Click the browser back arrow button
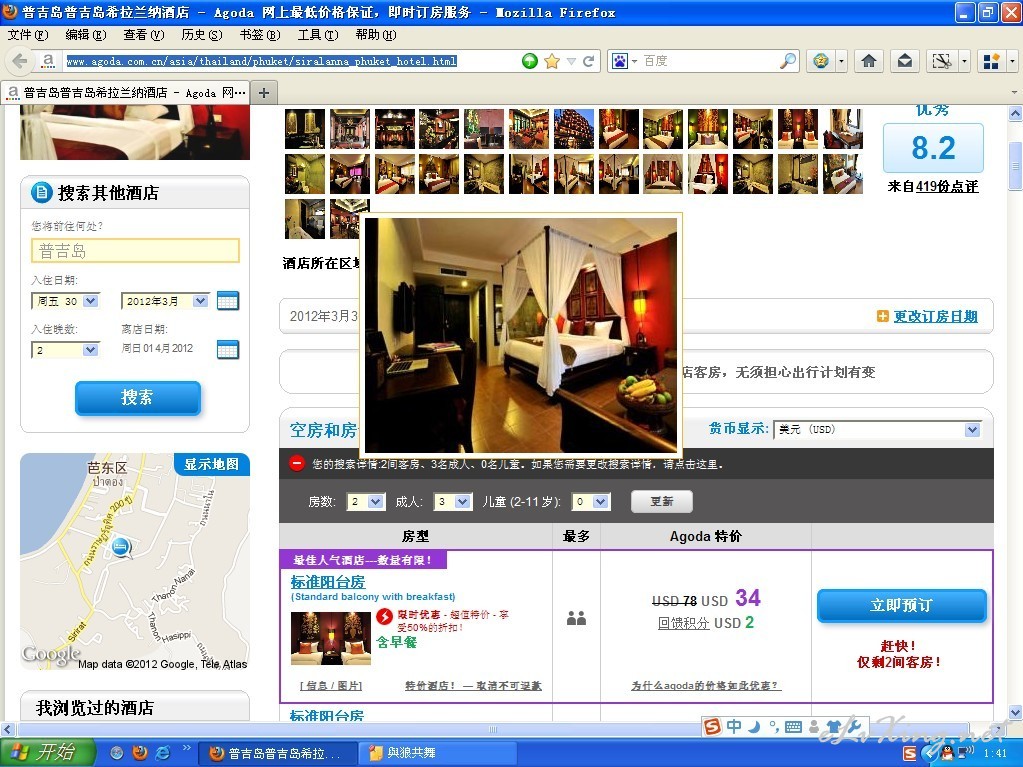Viewport: 1023px width, 767px height. 20,61
